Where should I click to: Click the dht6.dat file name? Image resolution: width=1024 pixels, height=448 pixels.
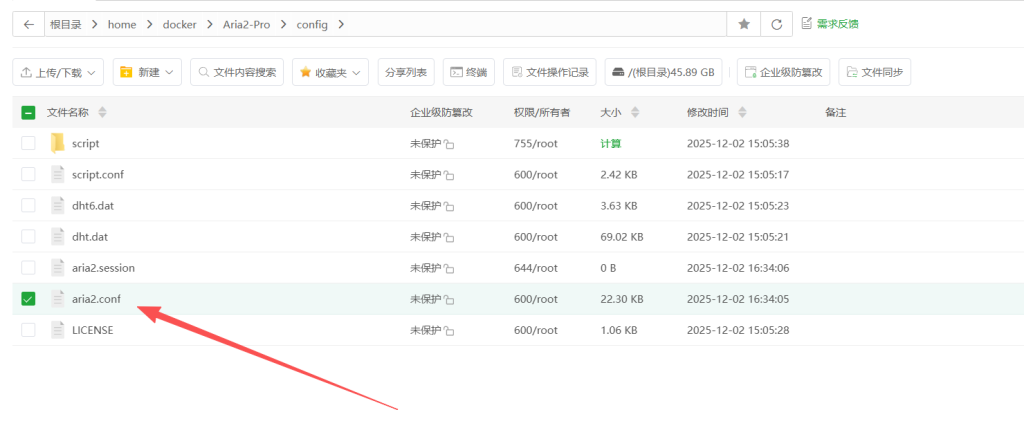pos(93,206)
